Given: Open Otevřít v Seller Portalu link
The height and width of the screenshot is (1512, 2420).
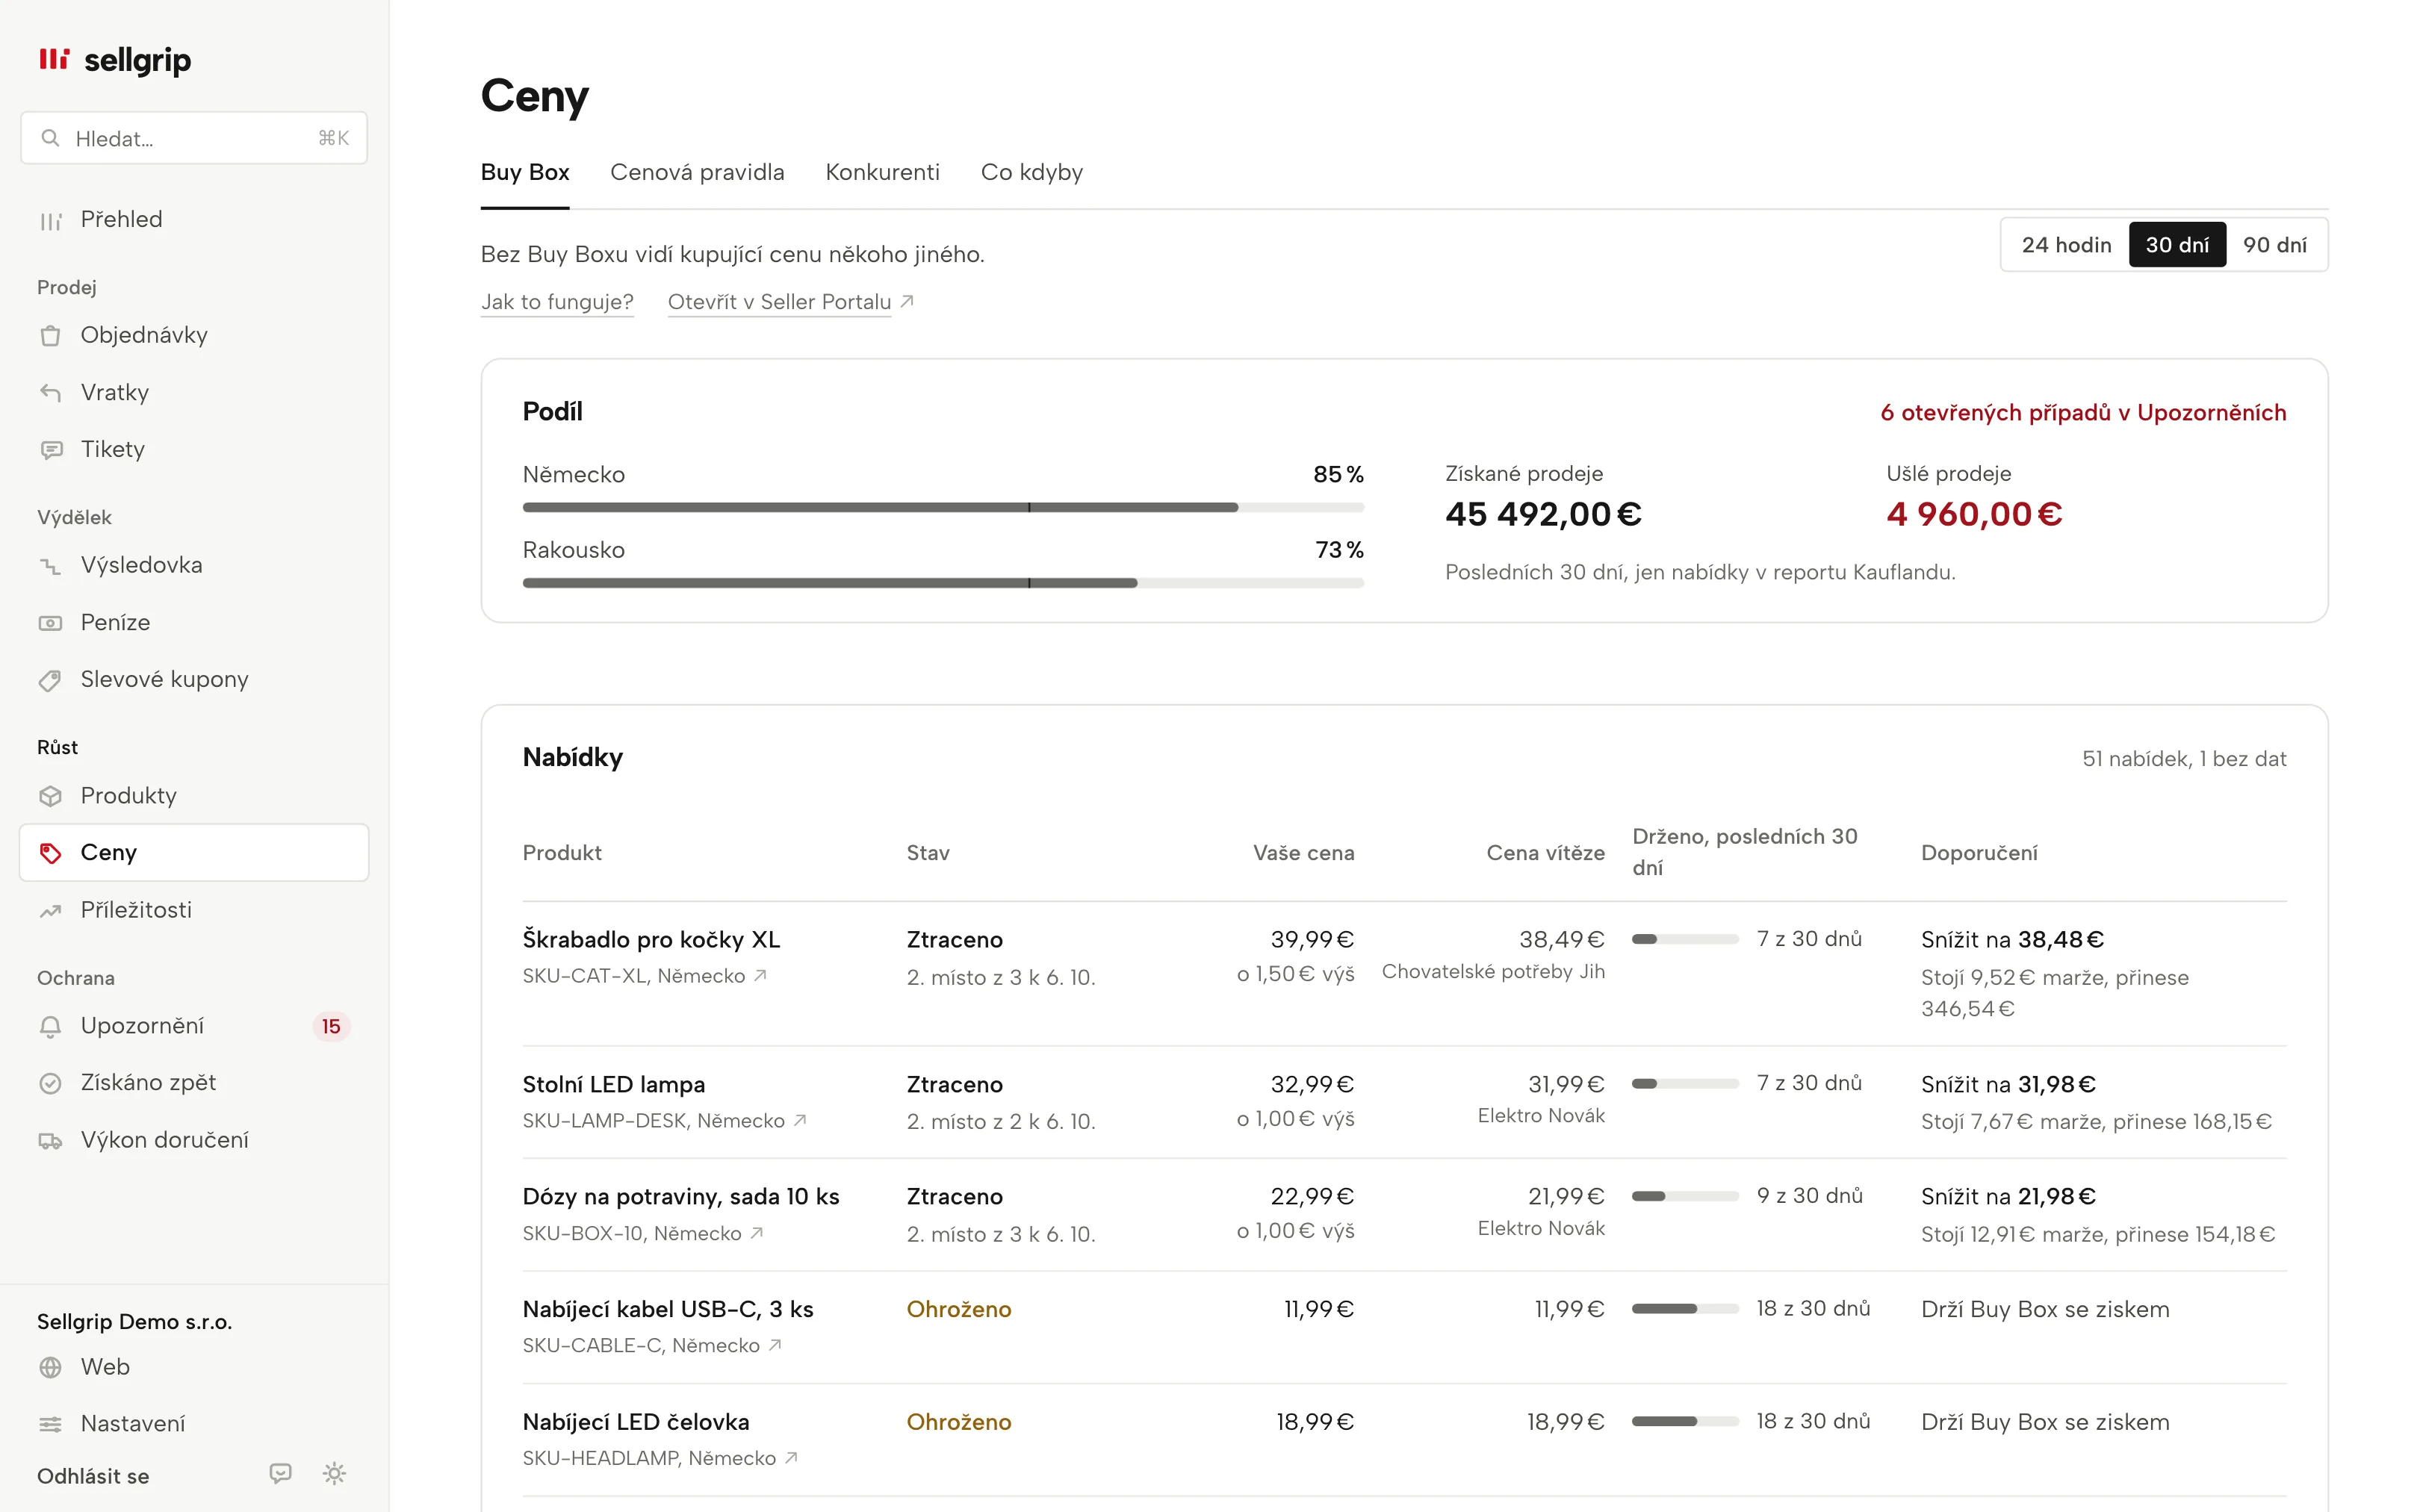Looking at the screenshot, I should [x=790, y=302].
